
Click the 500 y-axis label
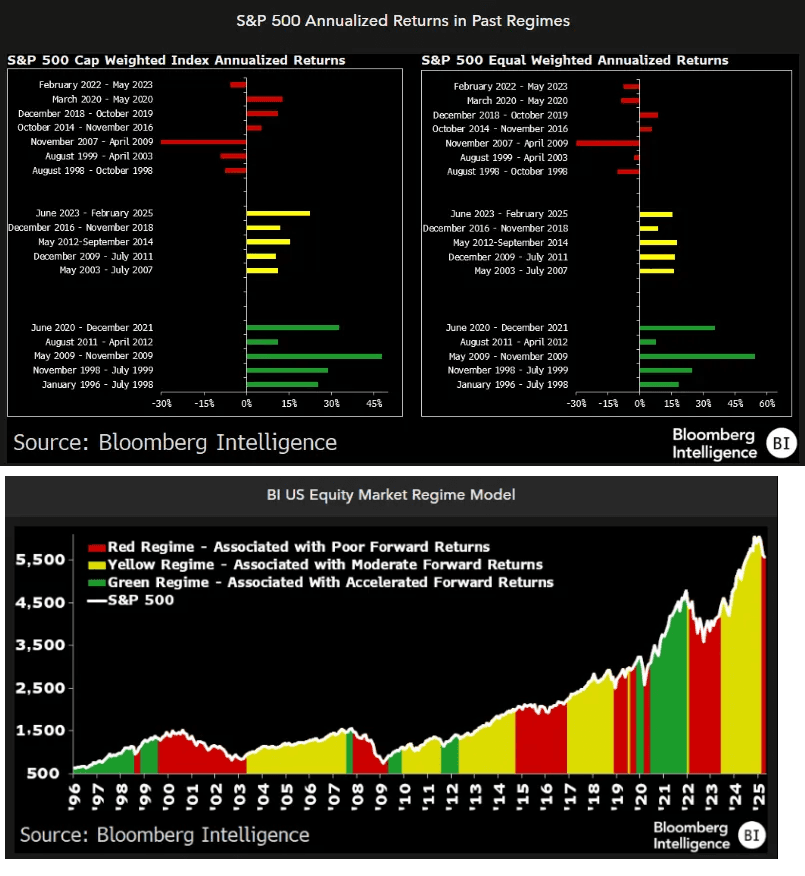[x=44, y=774]
